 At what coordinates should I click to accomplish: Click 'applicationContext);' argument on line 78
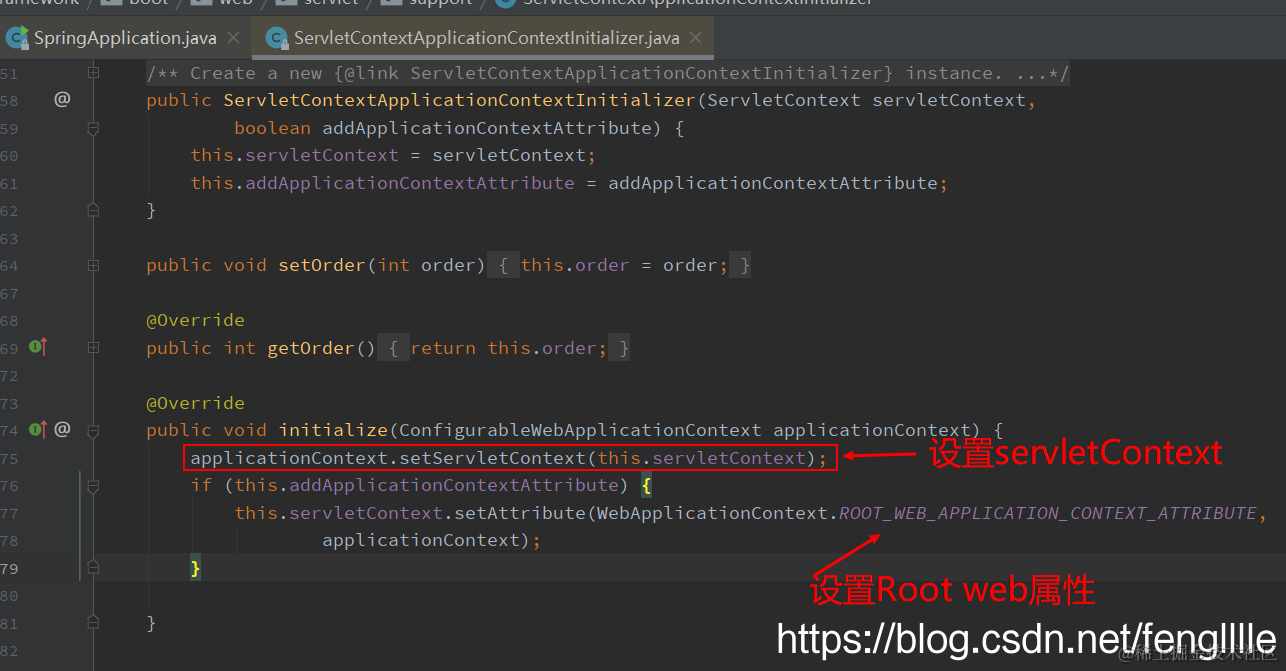(x=431, y=540)
